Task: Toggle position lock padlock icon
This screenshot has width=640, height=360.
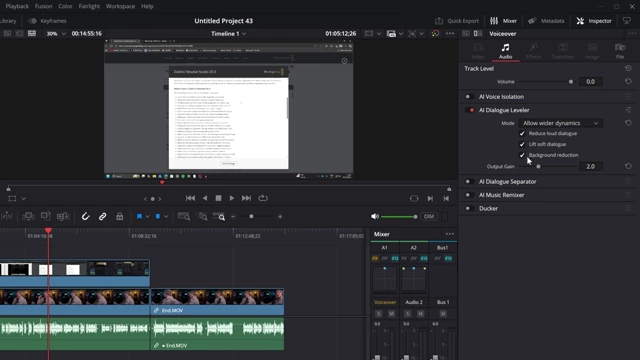Action: coord(120,217)
